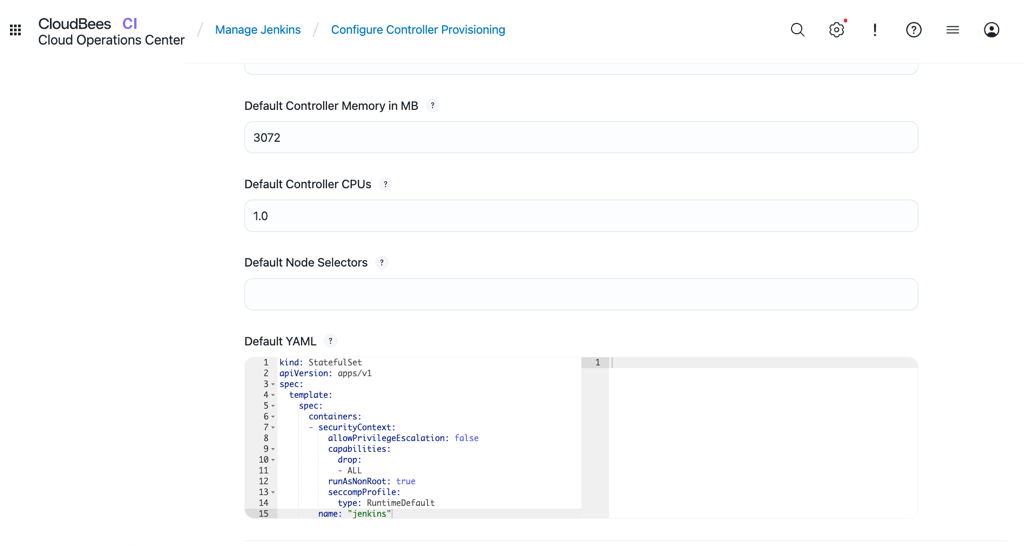The height and width of the screenshot is (545, 1024).
Task: Click 'allowPrivilegeEscalation: false' YAML line
Action: pos(403,438)
